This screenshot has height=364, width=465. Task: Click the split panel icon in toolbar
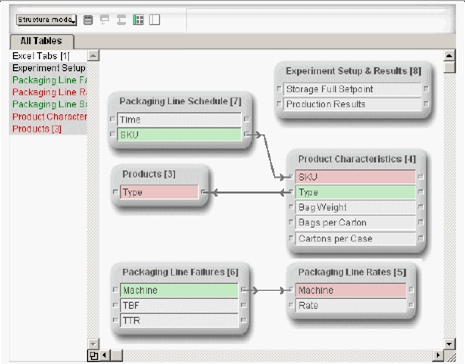tap(154, 20)
